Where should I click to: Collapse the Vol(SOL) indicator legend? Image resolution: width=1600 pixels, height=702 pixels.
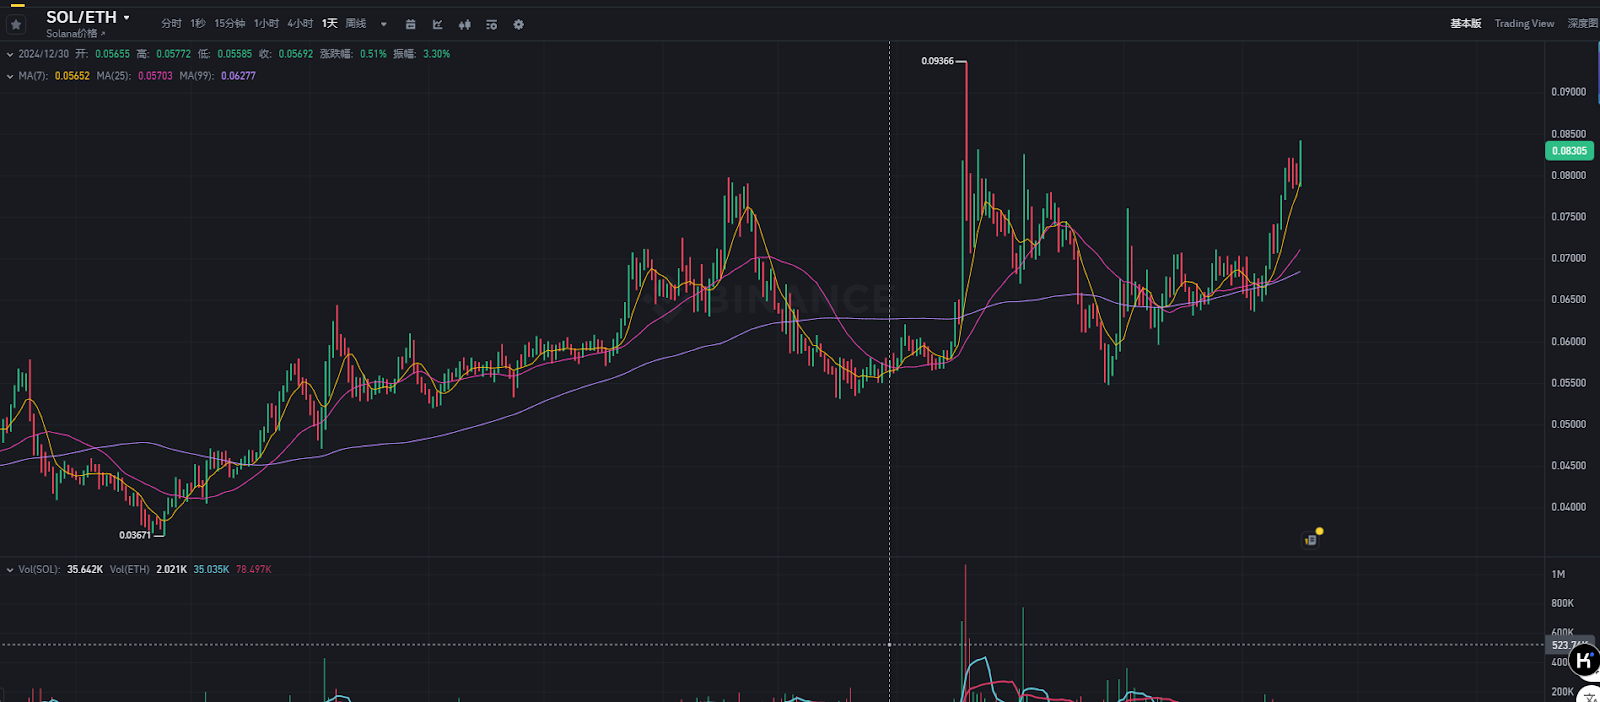click(10, 570)
